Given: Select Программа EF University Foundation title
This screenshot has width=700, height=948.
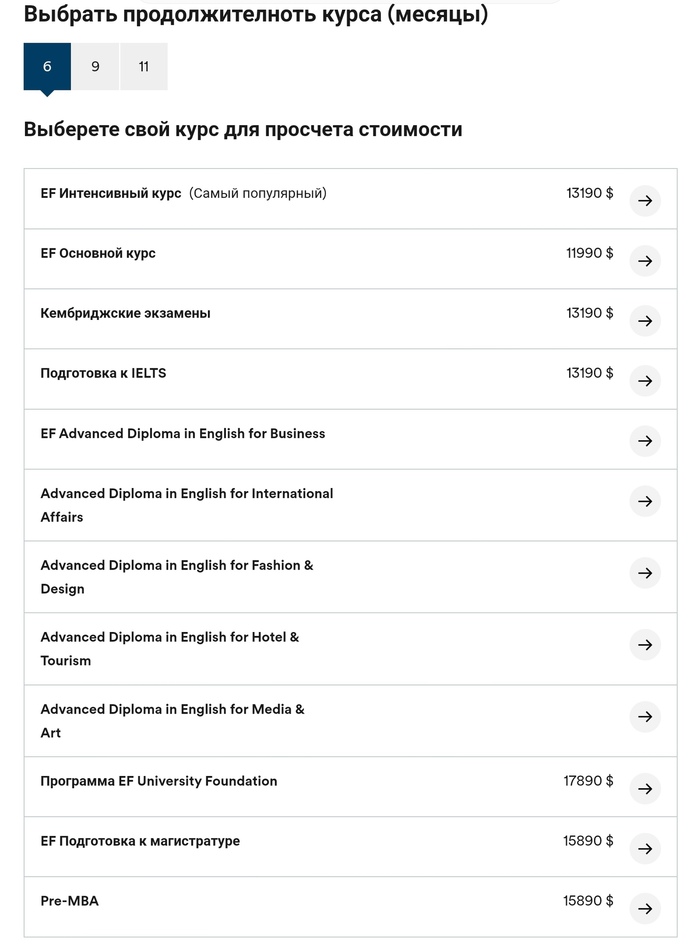Looking at the screenshot, I should 159,781.
